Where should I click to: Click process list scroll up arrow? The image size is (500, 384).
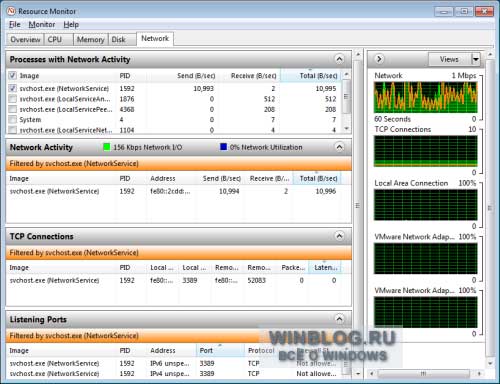click(346, 74)
